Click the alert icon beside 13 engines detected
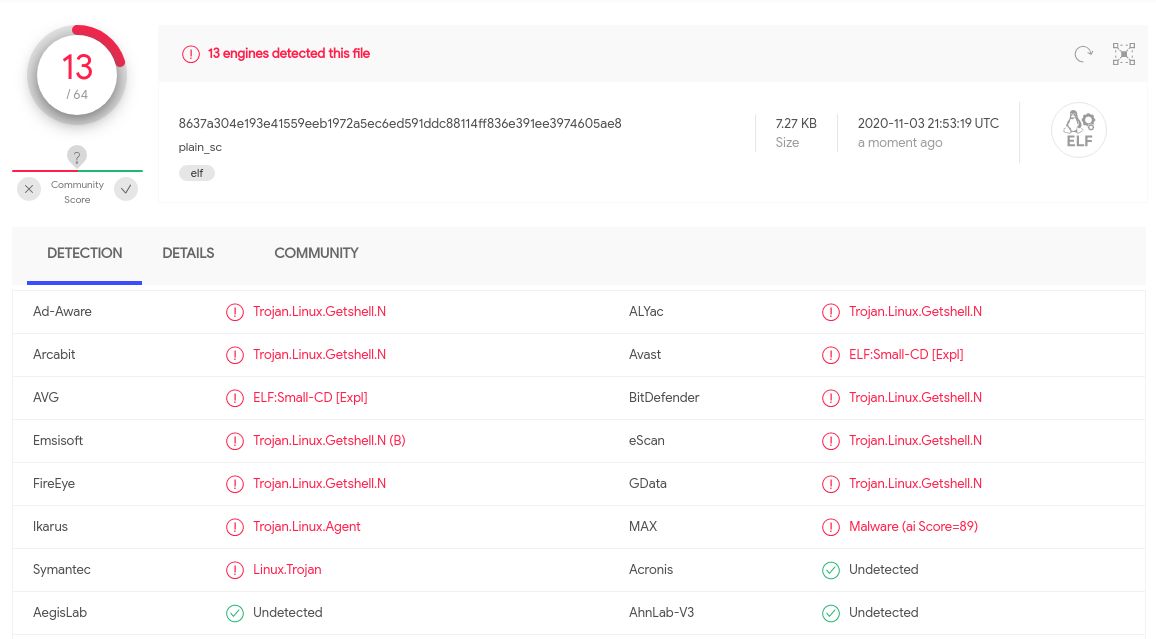 coord(191,54)
